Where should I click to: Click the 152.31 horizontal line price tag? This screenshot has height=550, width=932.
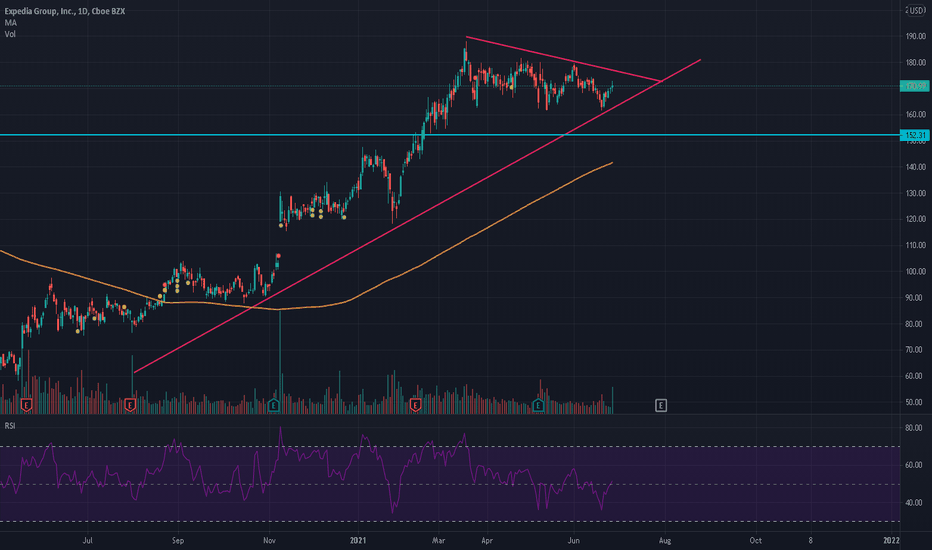[x=914, y=136]
